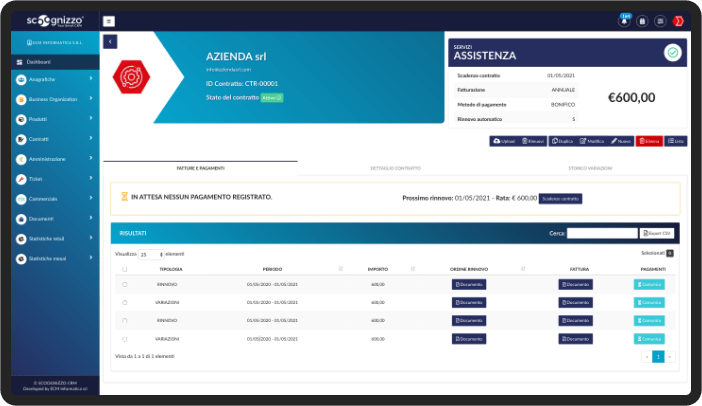The height and width of the screenshot is (406, 702).
Task: Click the red Elimina trash button
Action: pos(649,141)
